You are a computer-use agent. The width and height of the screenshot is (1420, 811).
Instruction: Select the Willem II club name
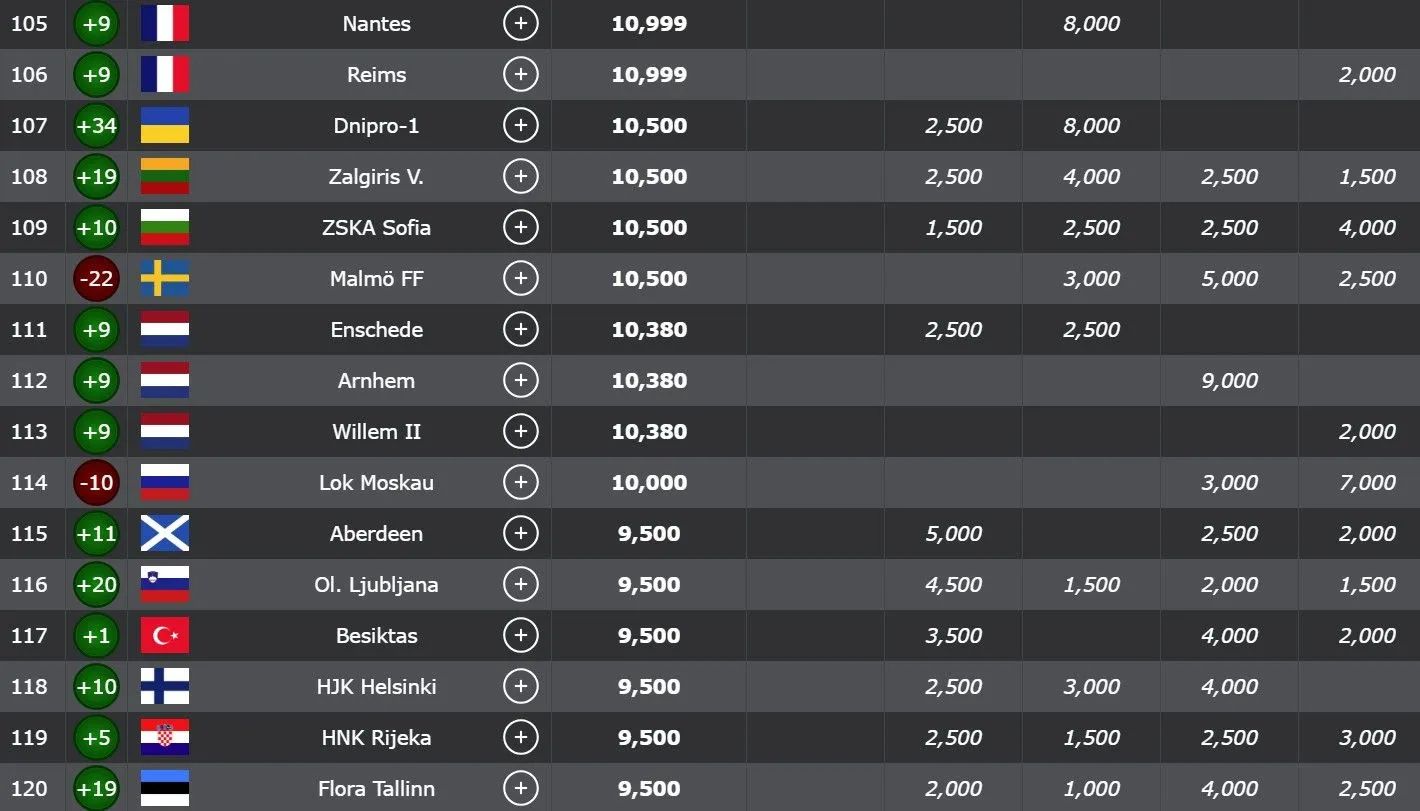pos(376,432)
